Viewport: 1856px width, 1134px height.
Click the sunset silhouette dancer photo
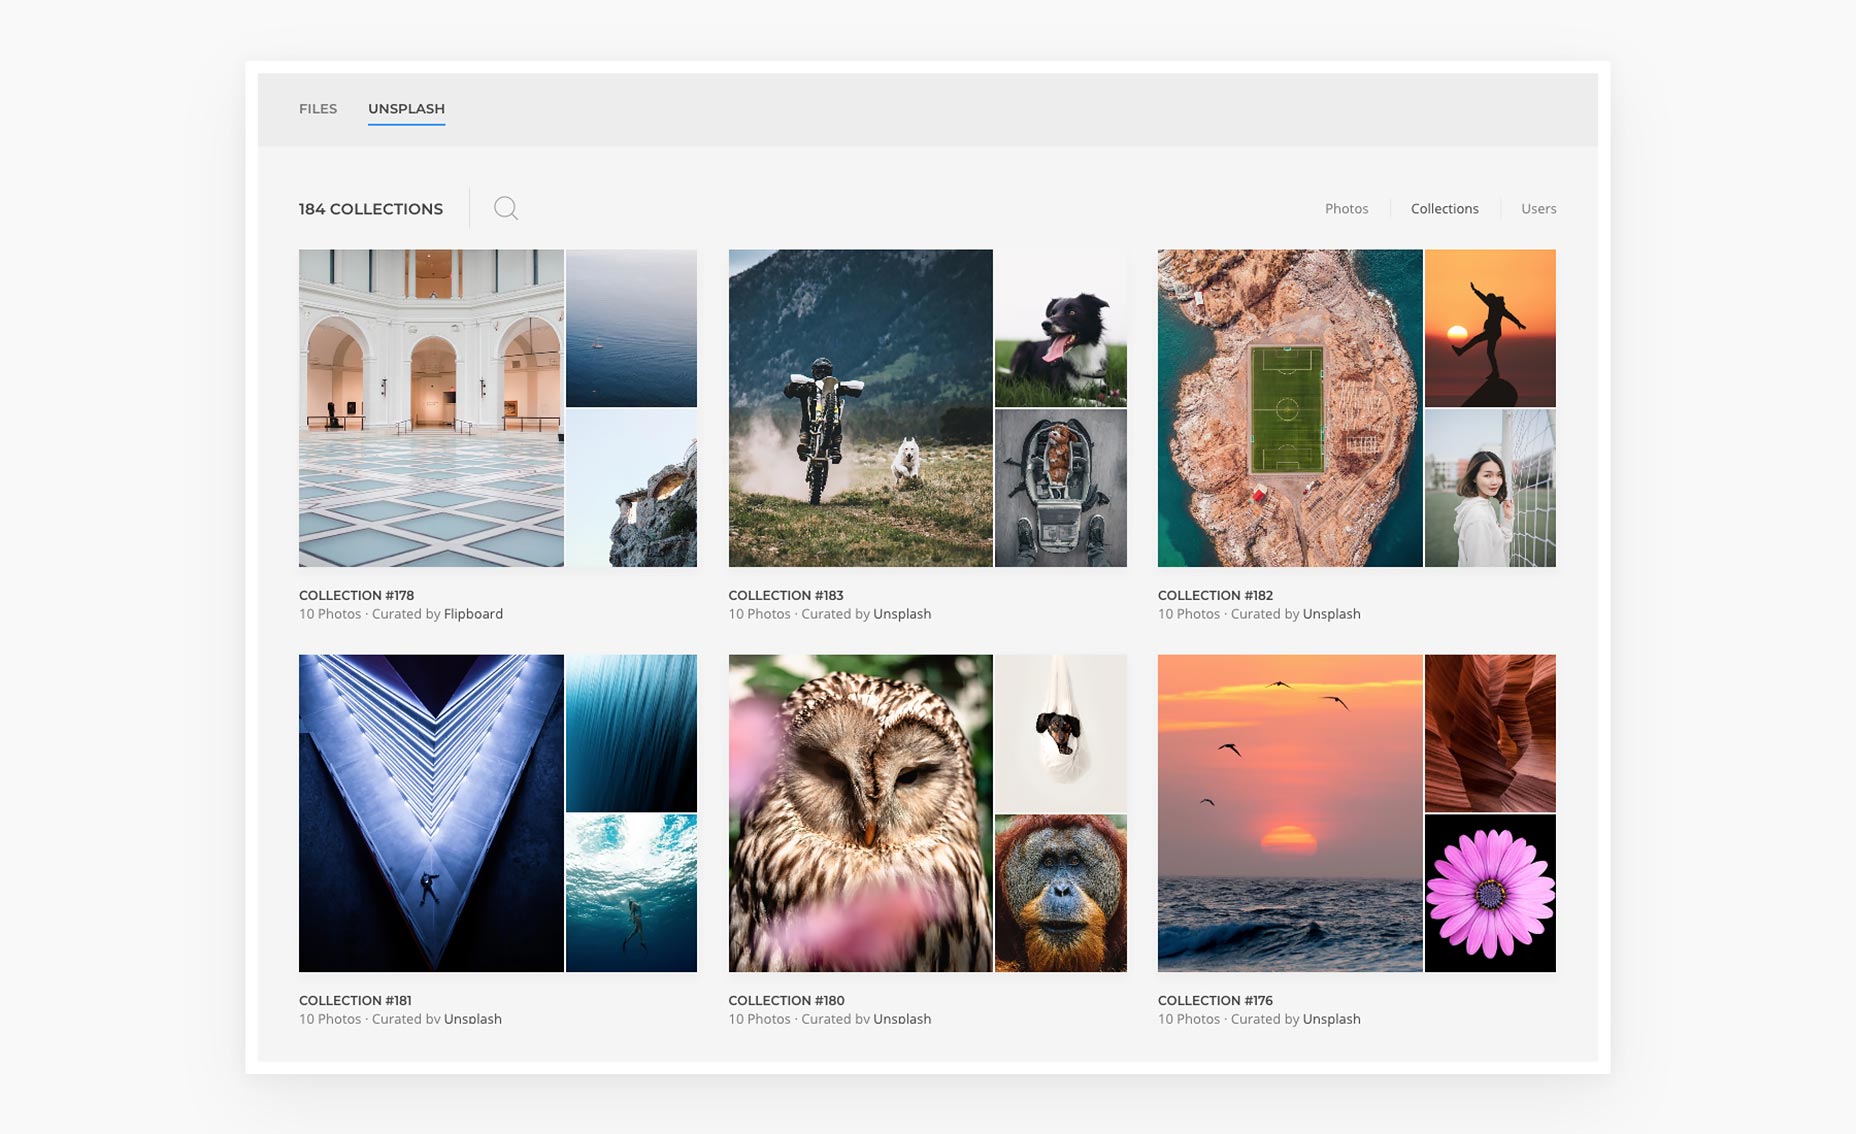coord(1489,328)
